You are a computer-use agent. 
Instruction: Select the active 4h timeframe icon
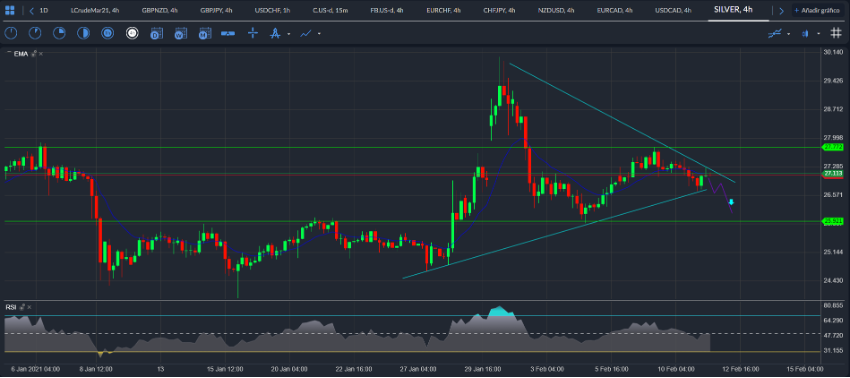pyautogui.click(x=132, y=34)
